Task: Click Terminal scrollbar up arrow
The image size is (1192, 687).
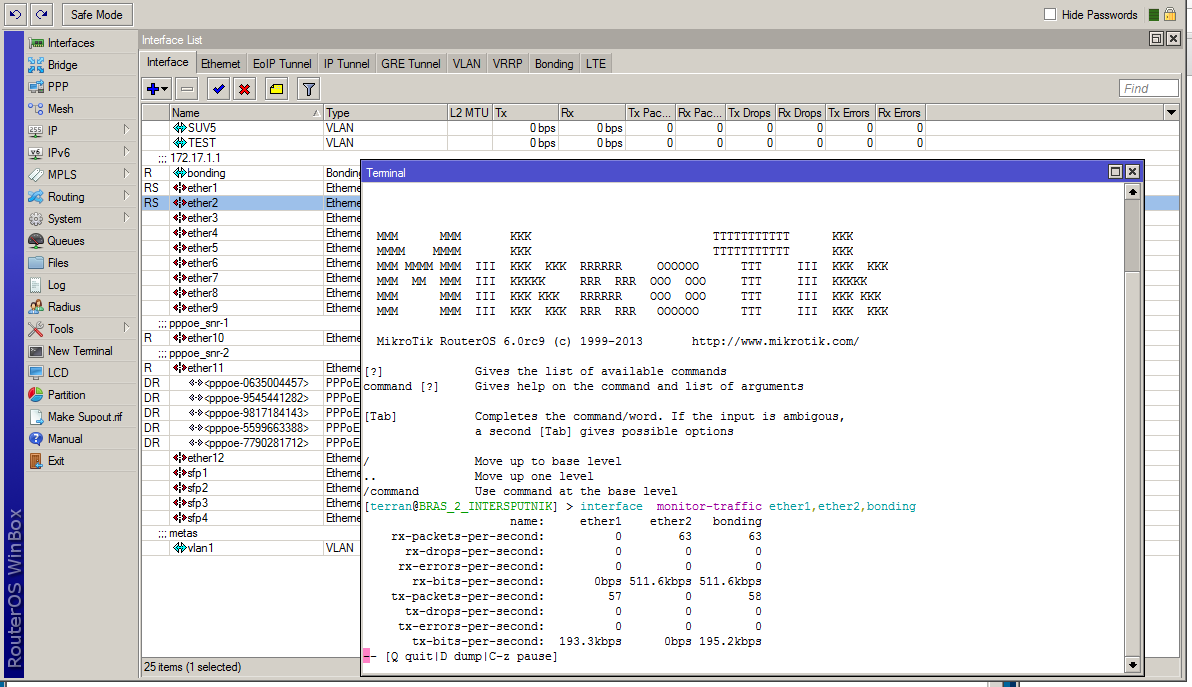Action: point(1133,192)
